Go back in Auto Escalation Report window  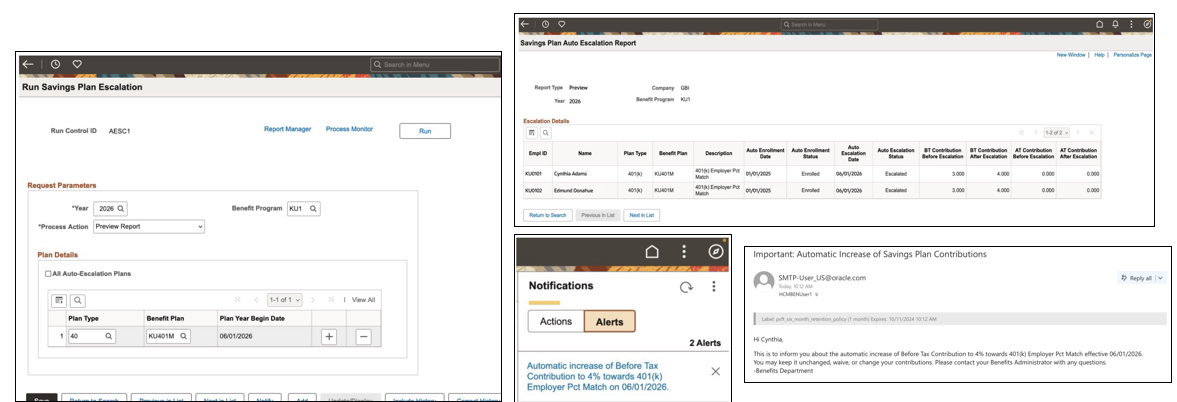[525, 24]
